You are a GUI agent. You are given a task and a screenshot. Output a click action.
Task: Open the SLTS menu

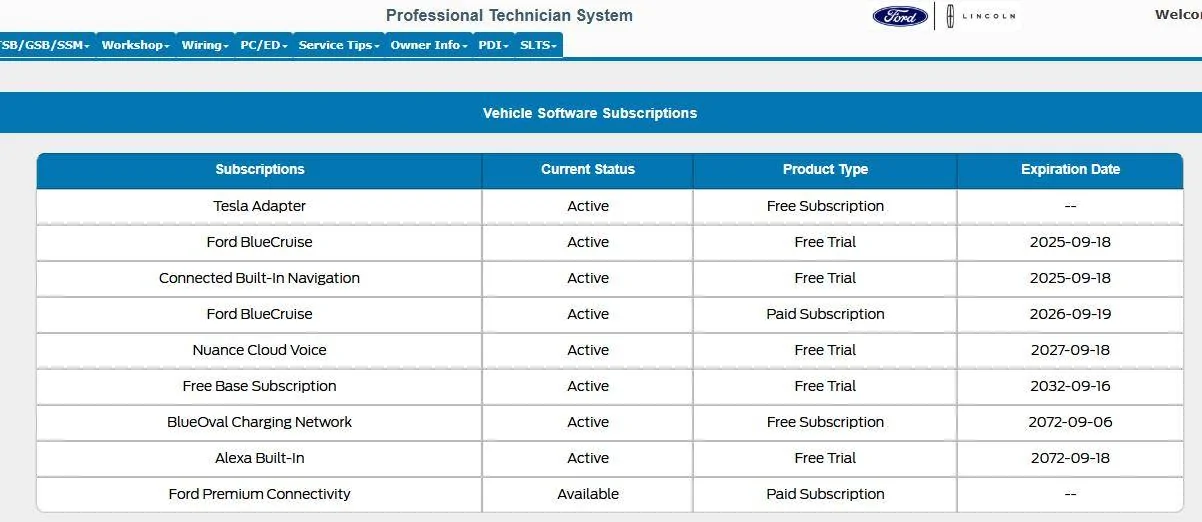tap(538, 45)
